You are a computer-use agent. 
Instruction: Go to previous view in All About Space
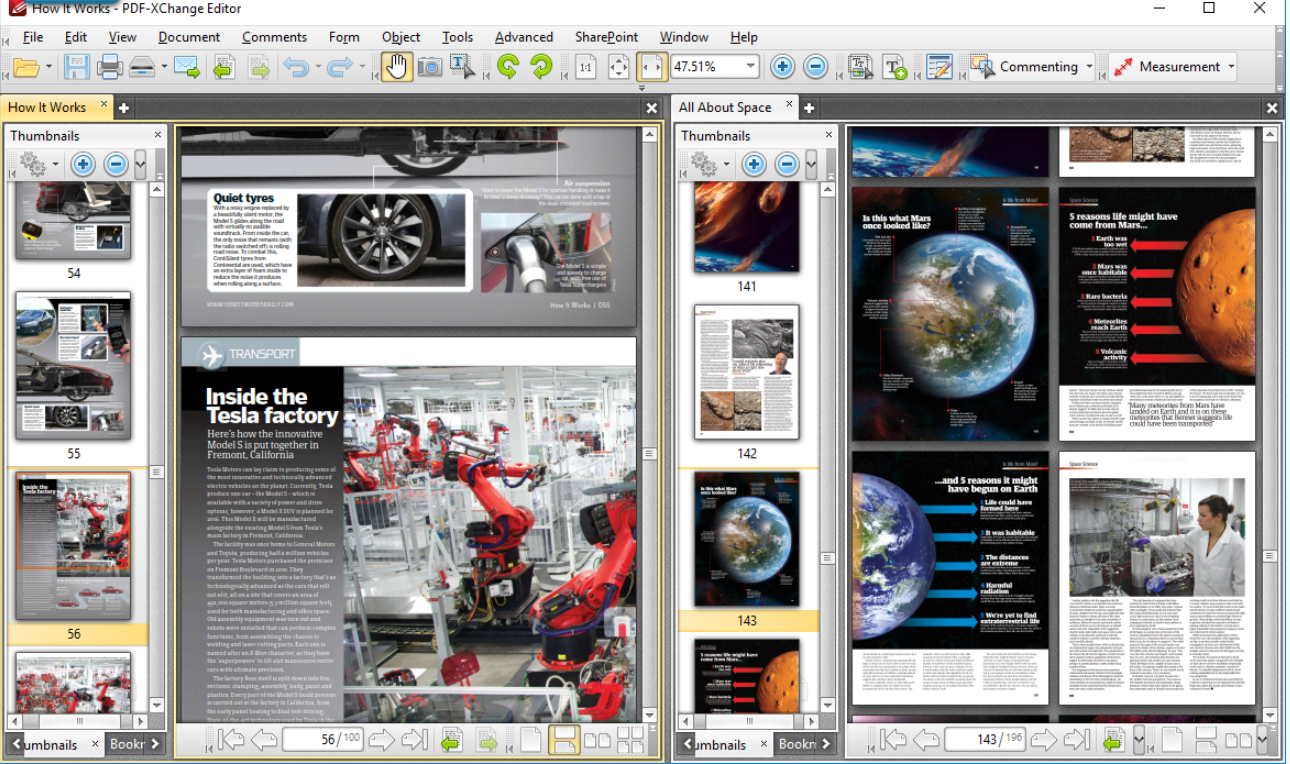(x=1113, y=740)
